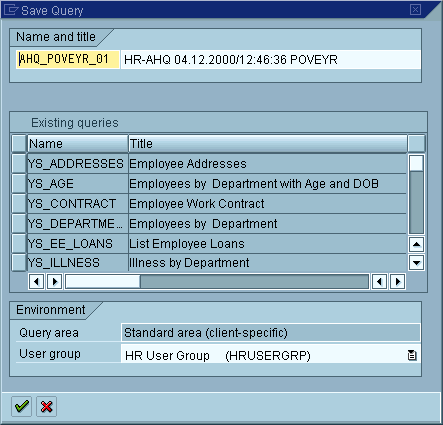Click rightmost horizontal scroll right arrow
This screenshot has height=425, width=443.
click(x=398, y=282)
